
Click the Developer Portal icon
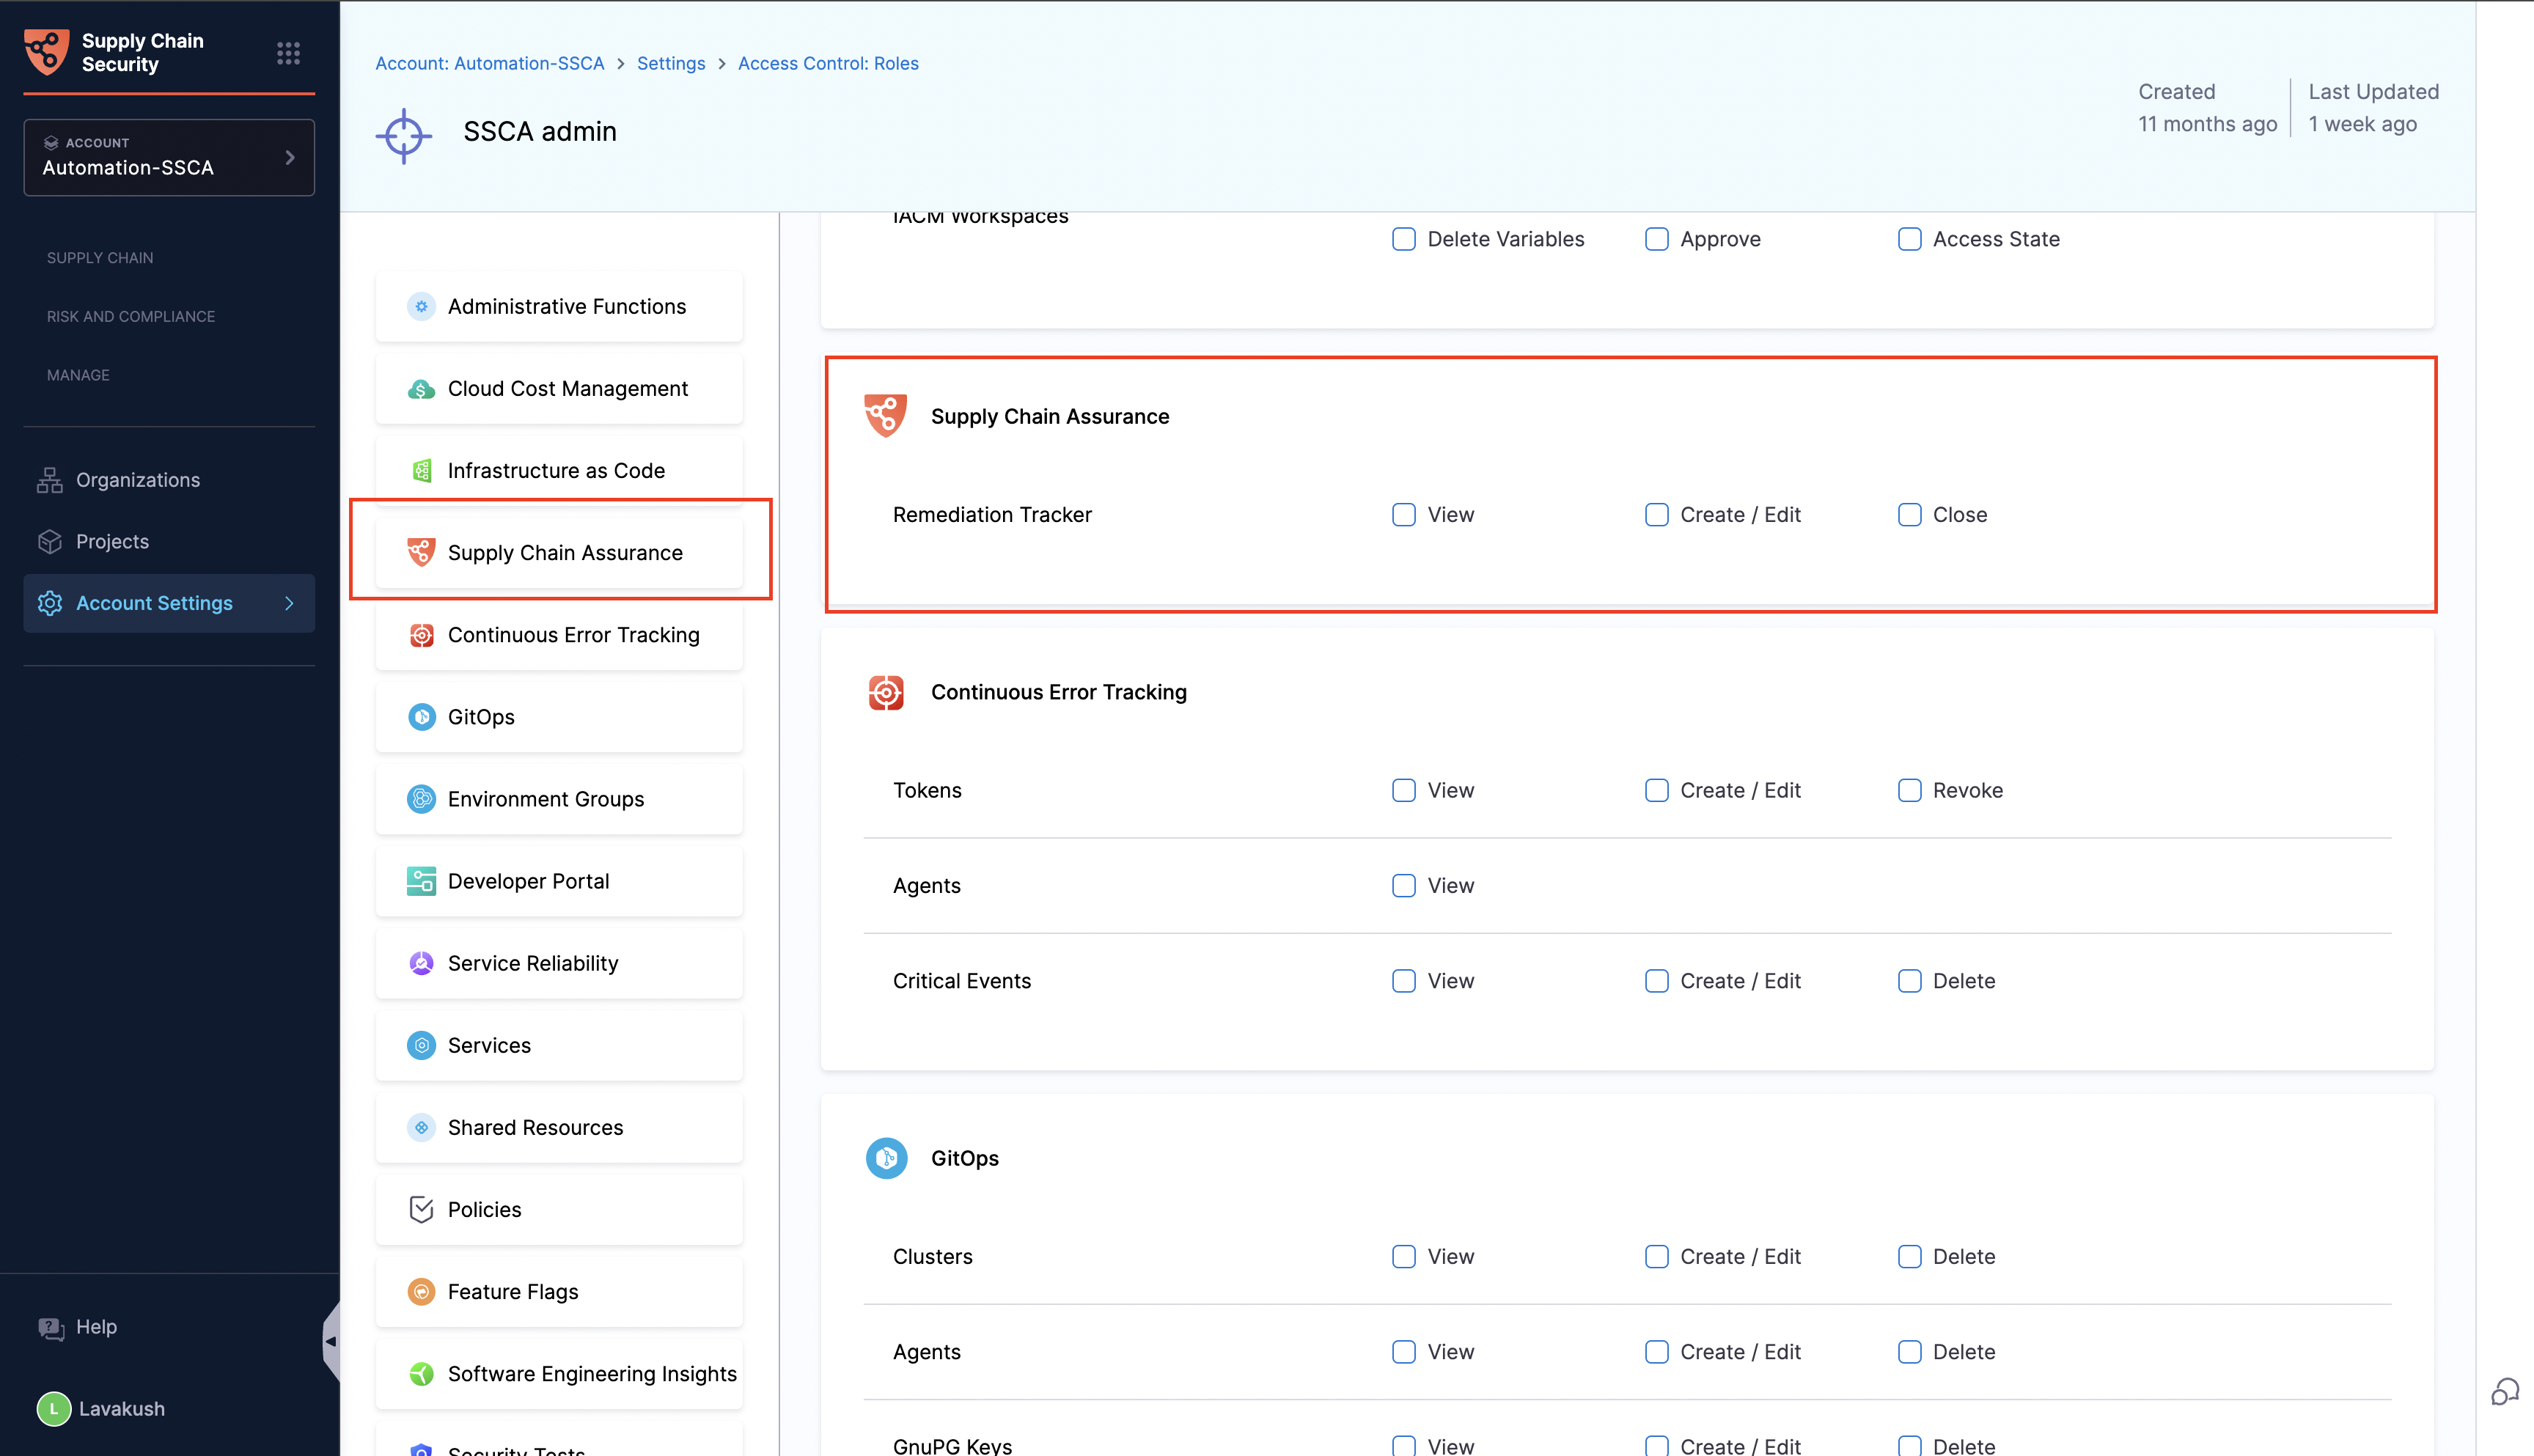coord(421,881)
